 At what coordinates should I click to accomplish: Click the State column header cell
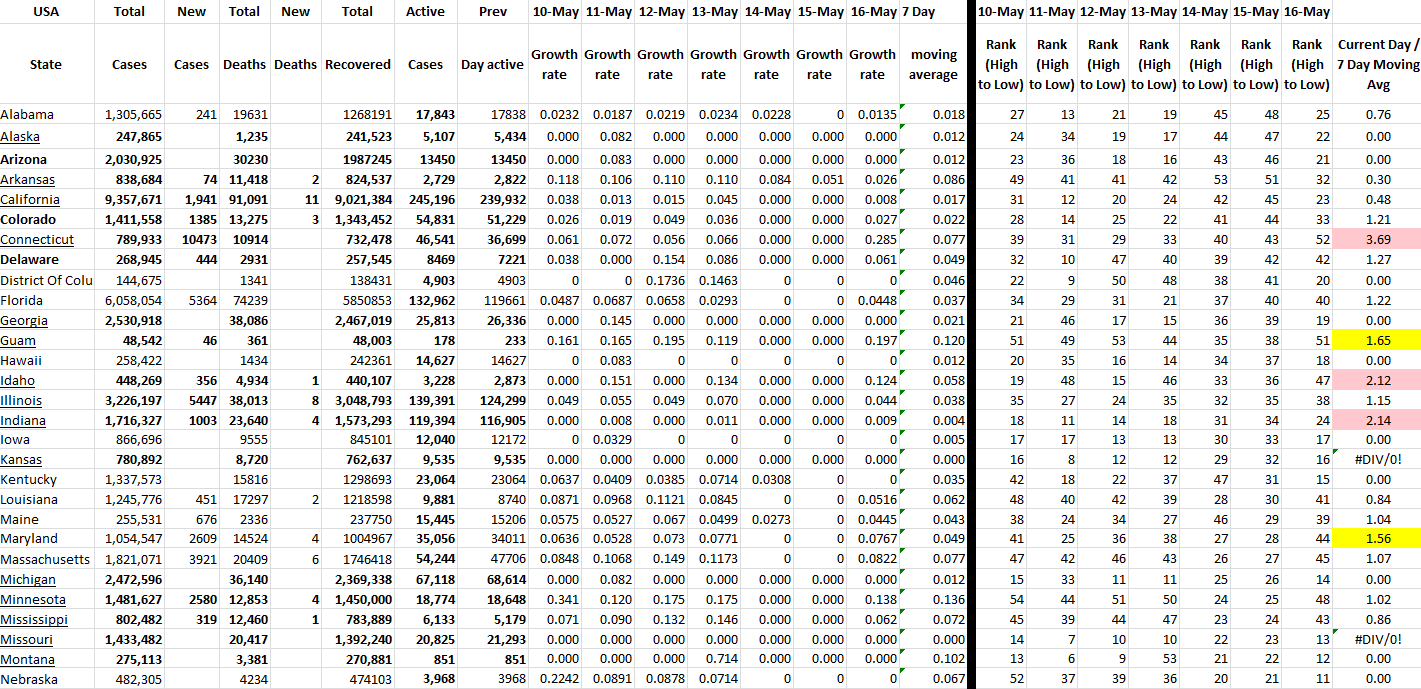[46, 64]
